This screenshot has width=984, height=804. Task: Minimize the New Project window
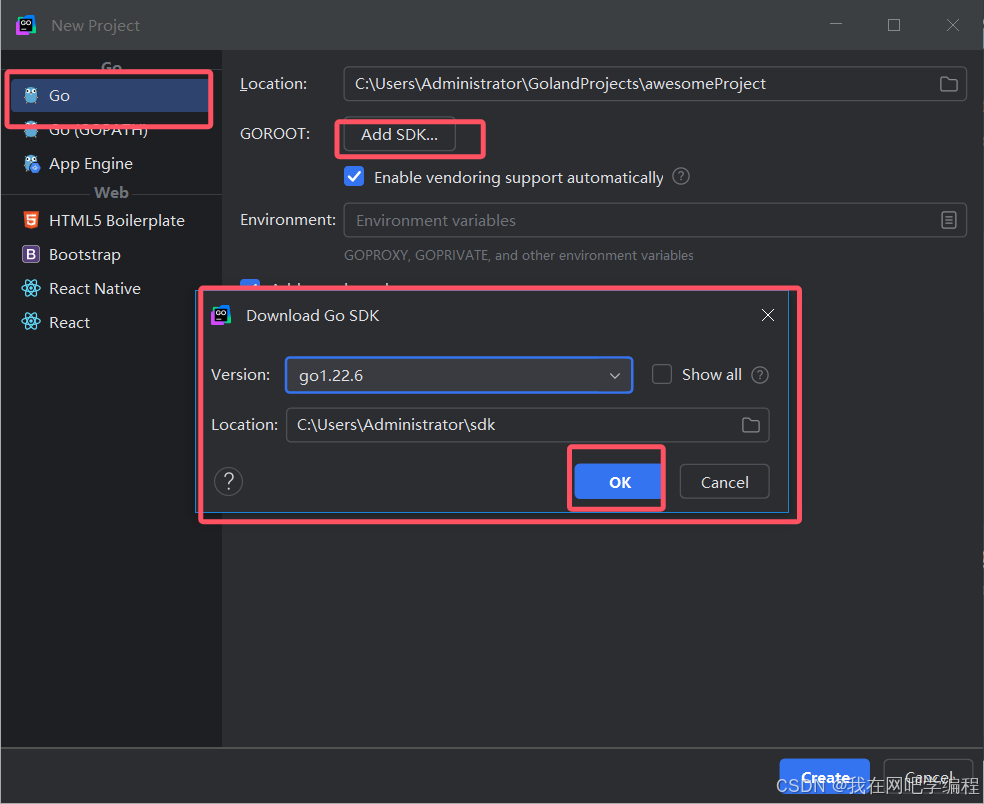click(x=836, y=25)
